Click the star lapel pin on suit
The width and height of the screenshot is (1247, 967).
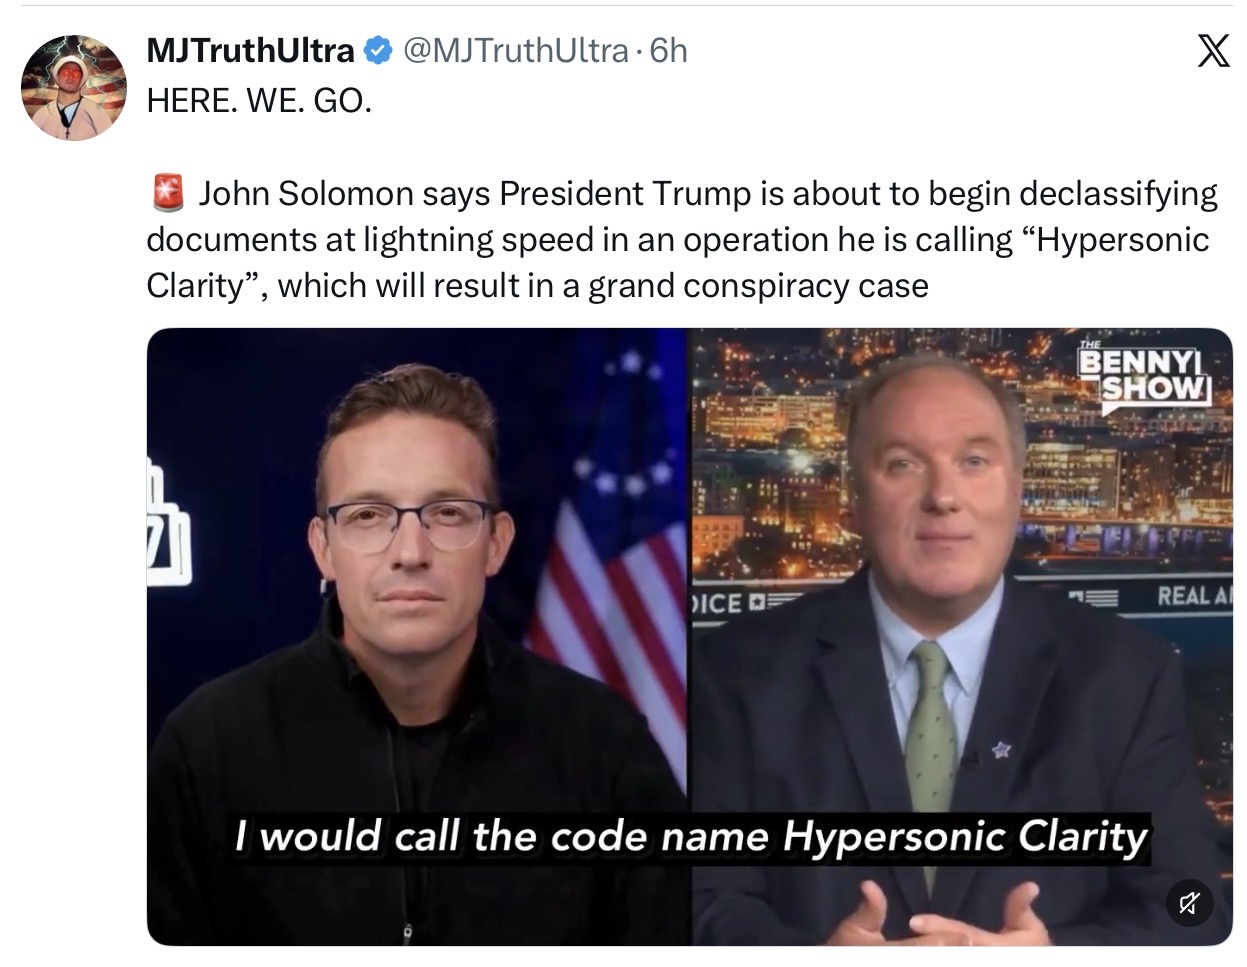pyautogui.click(x=999, y=748)
